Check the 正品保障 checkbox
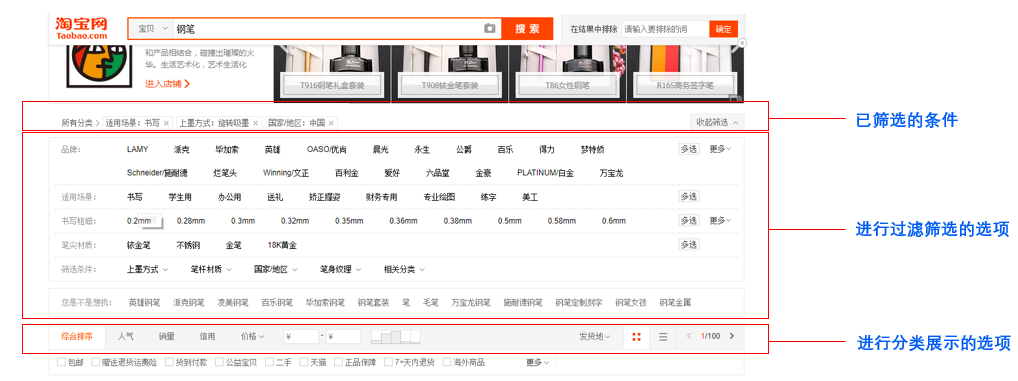1018x381 pixels. [338, 362]
